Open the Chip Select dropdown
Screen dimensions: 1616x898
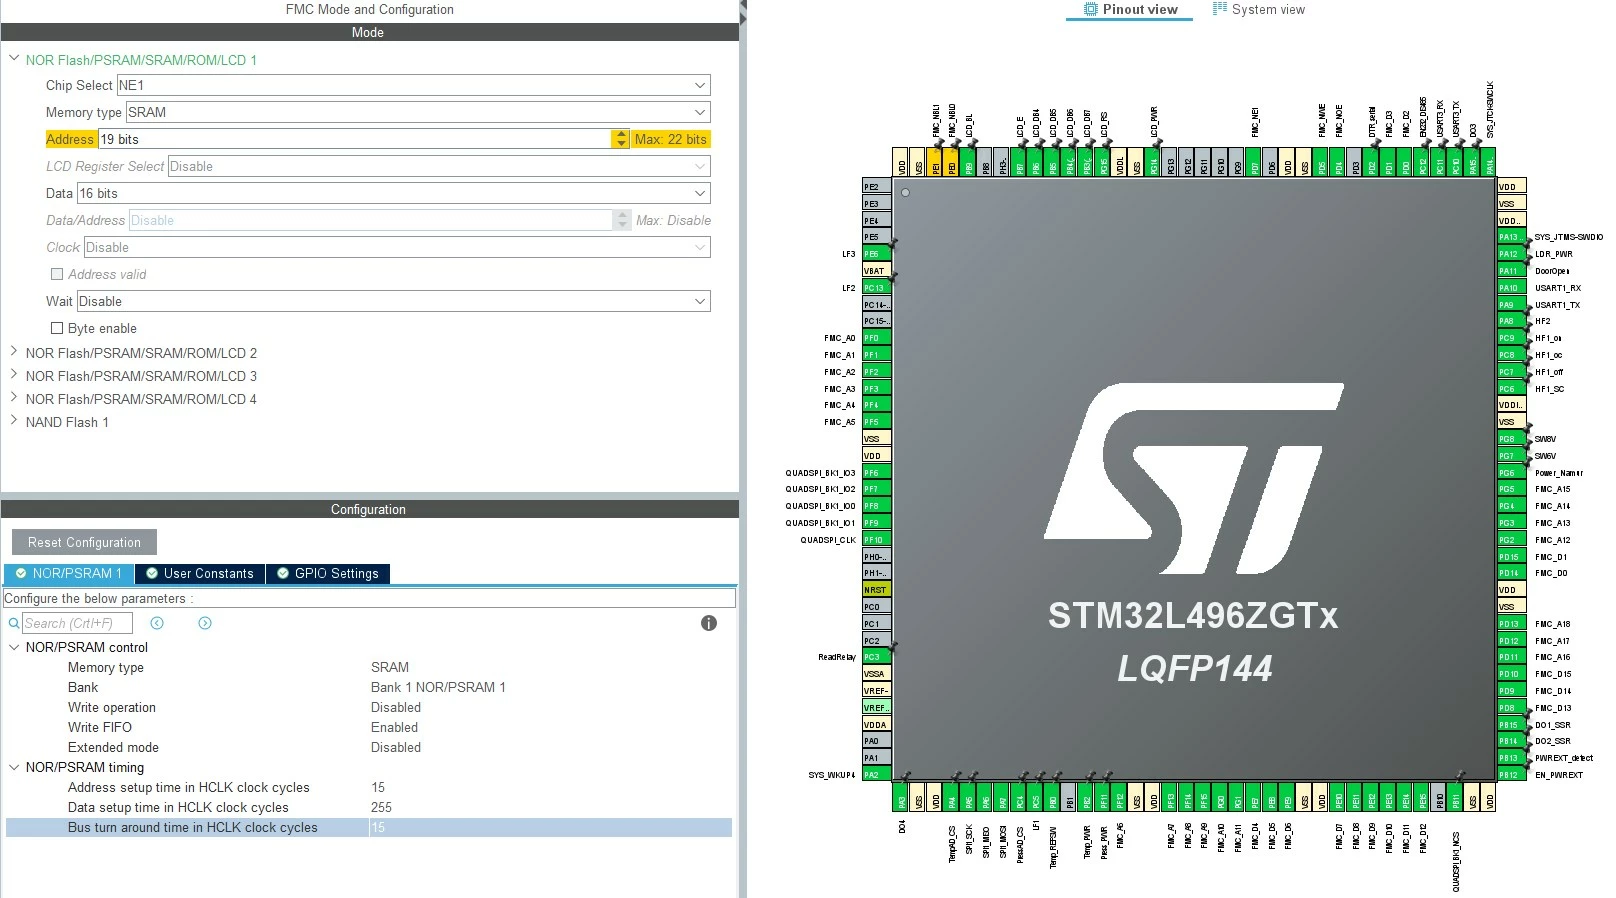click(413, 85)
